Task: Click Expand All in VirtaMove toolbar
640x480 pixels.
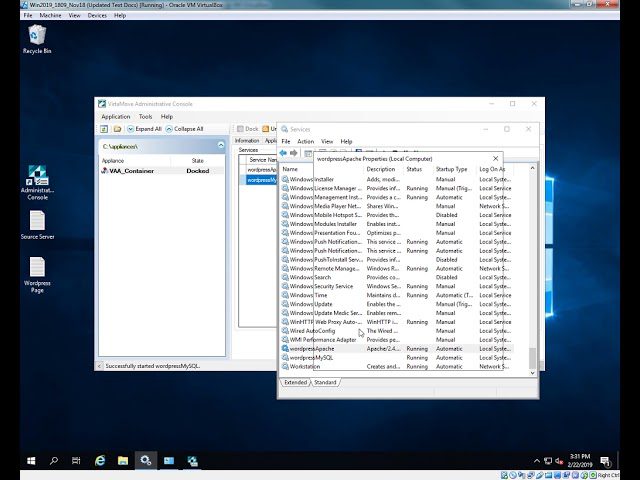Action: click(x=144, y=129)
